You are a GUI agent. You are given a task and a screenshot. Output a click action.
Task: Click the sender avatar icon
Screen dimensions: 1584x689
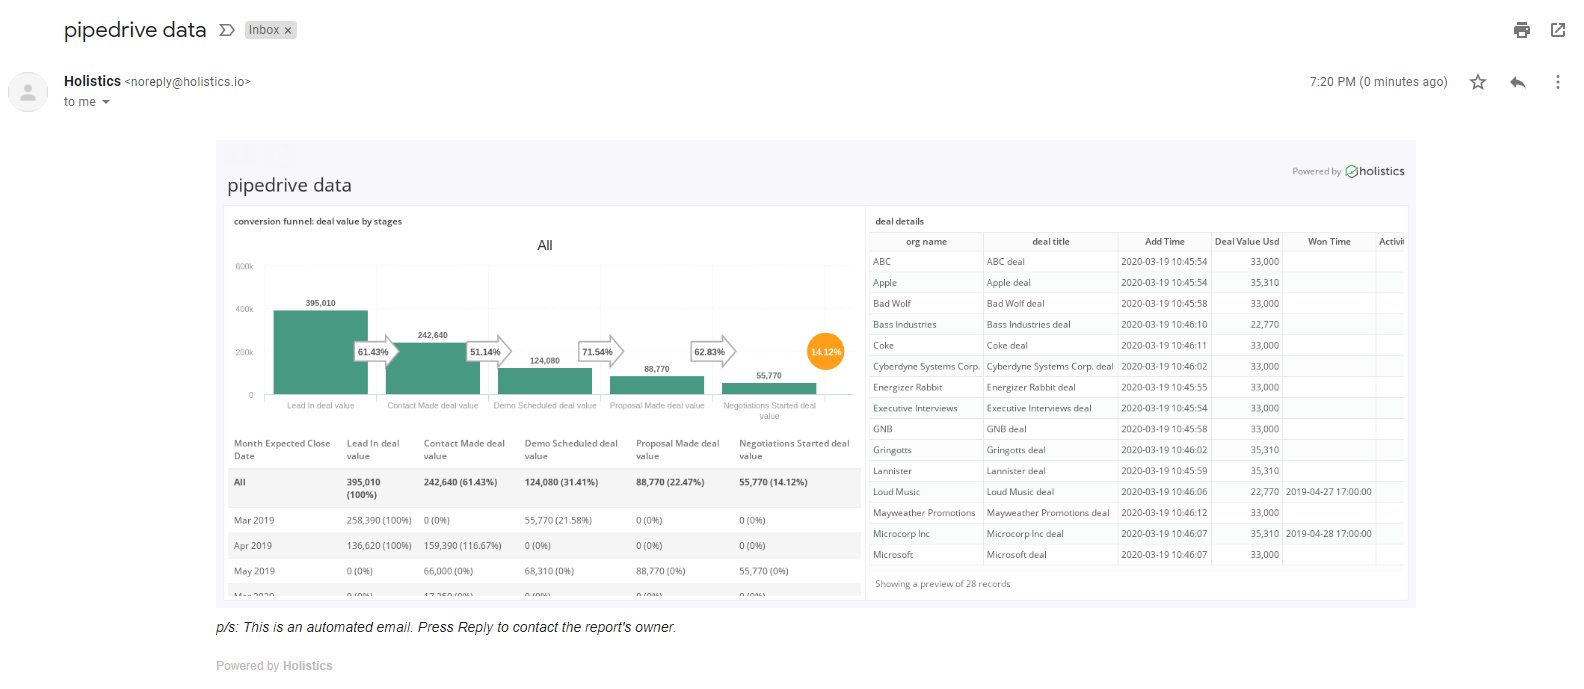[x=28, y=92]
